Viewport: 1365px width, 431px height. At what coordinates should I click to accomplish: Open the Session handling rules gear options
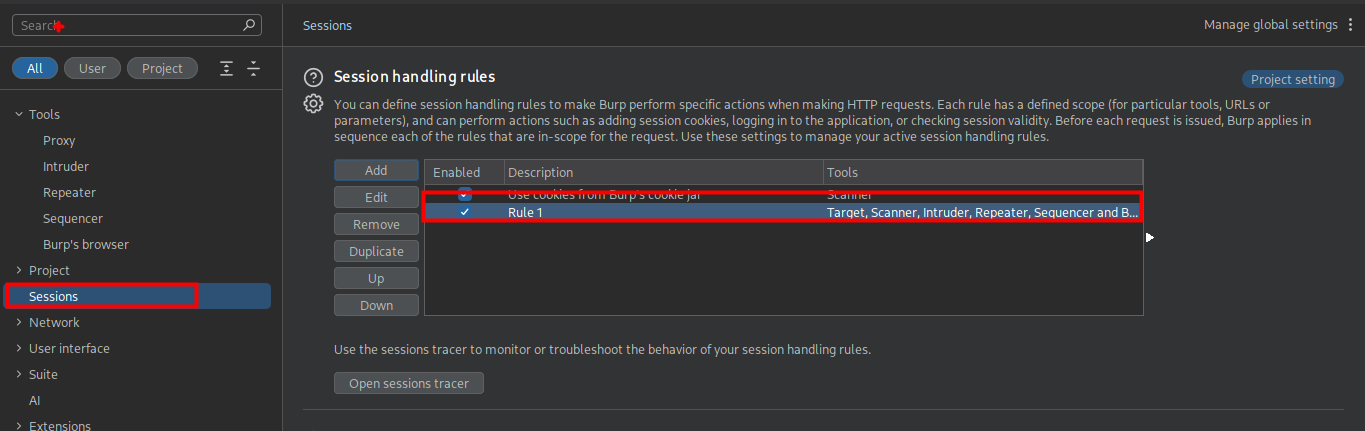click(314, 103)
